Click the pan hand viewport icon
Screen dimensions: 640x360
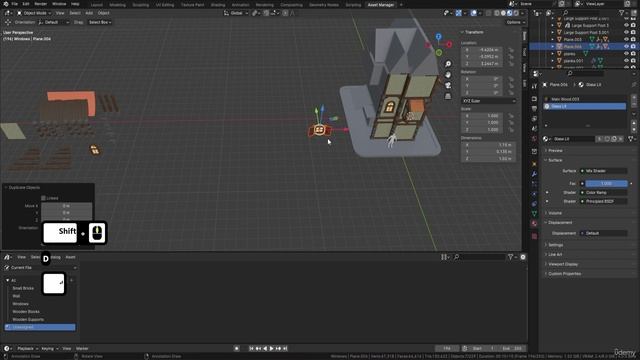[x=448, y=75]
